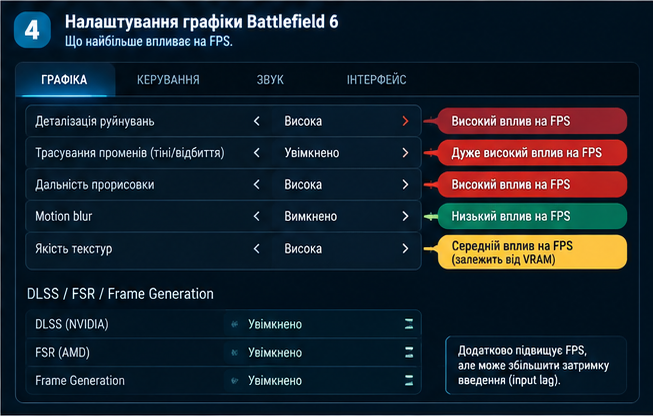The width and height of the screenshot is (653, 416).
Task: Click left arrow for Трасування променів
Action: tap(257, 153)
